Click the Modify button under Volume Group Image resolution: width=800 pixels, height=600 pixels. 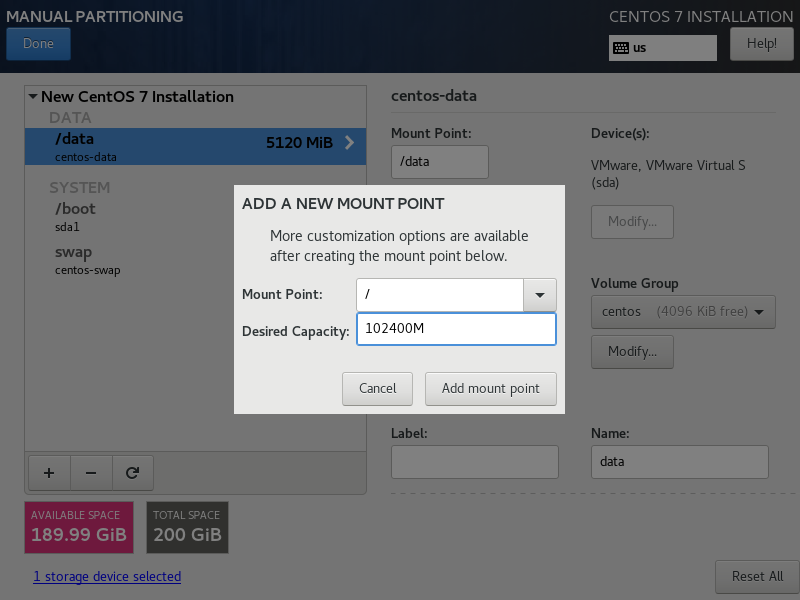pos(632,351)
